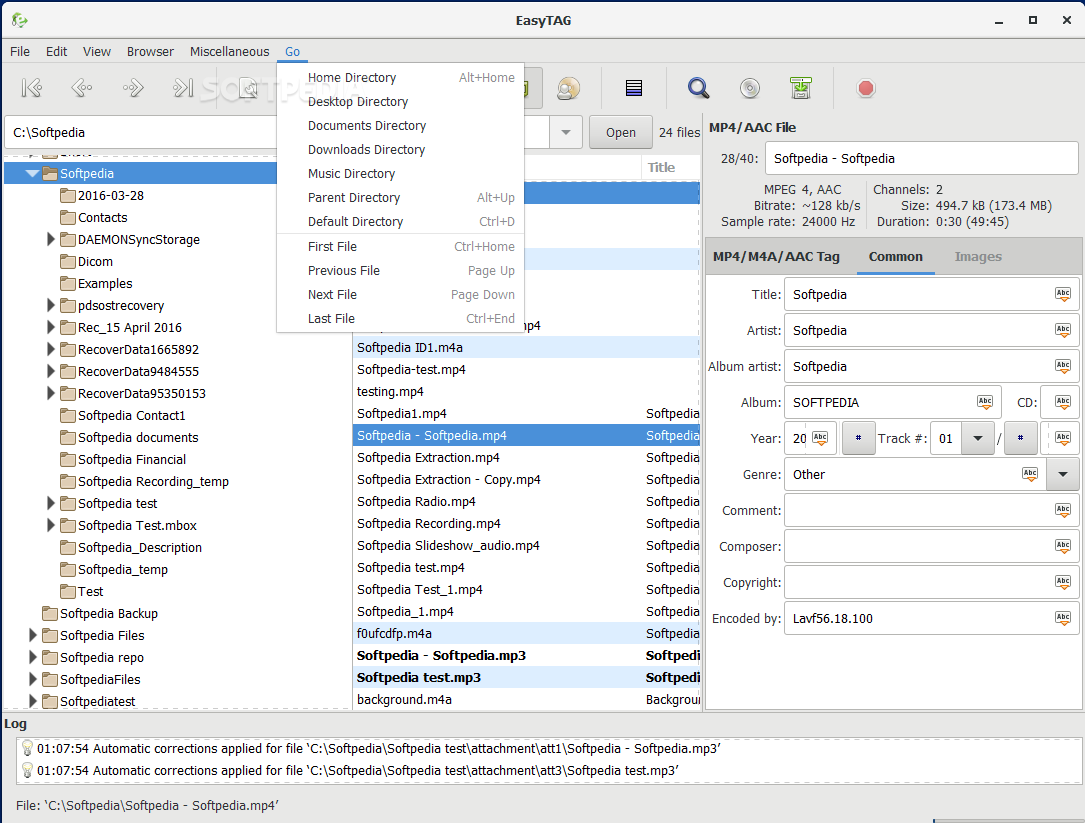This screenshot has width=1085, height=823.
Task: Expand the DAEMONSyncStorage folder
Action: tap(51, 239)
